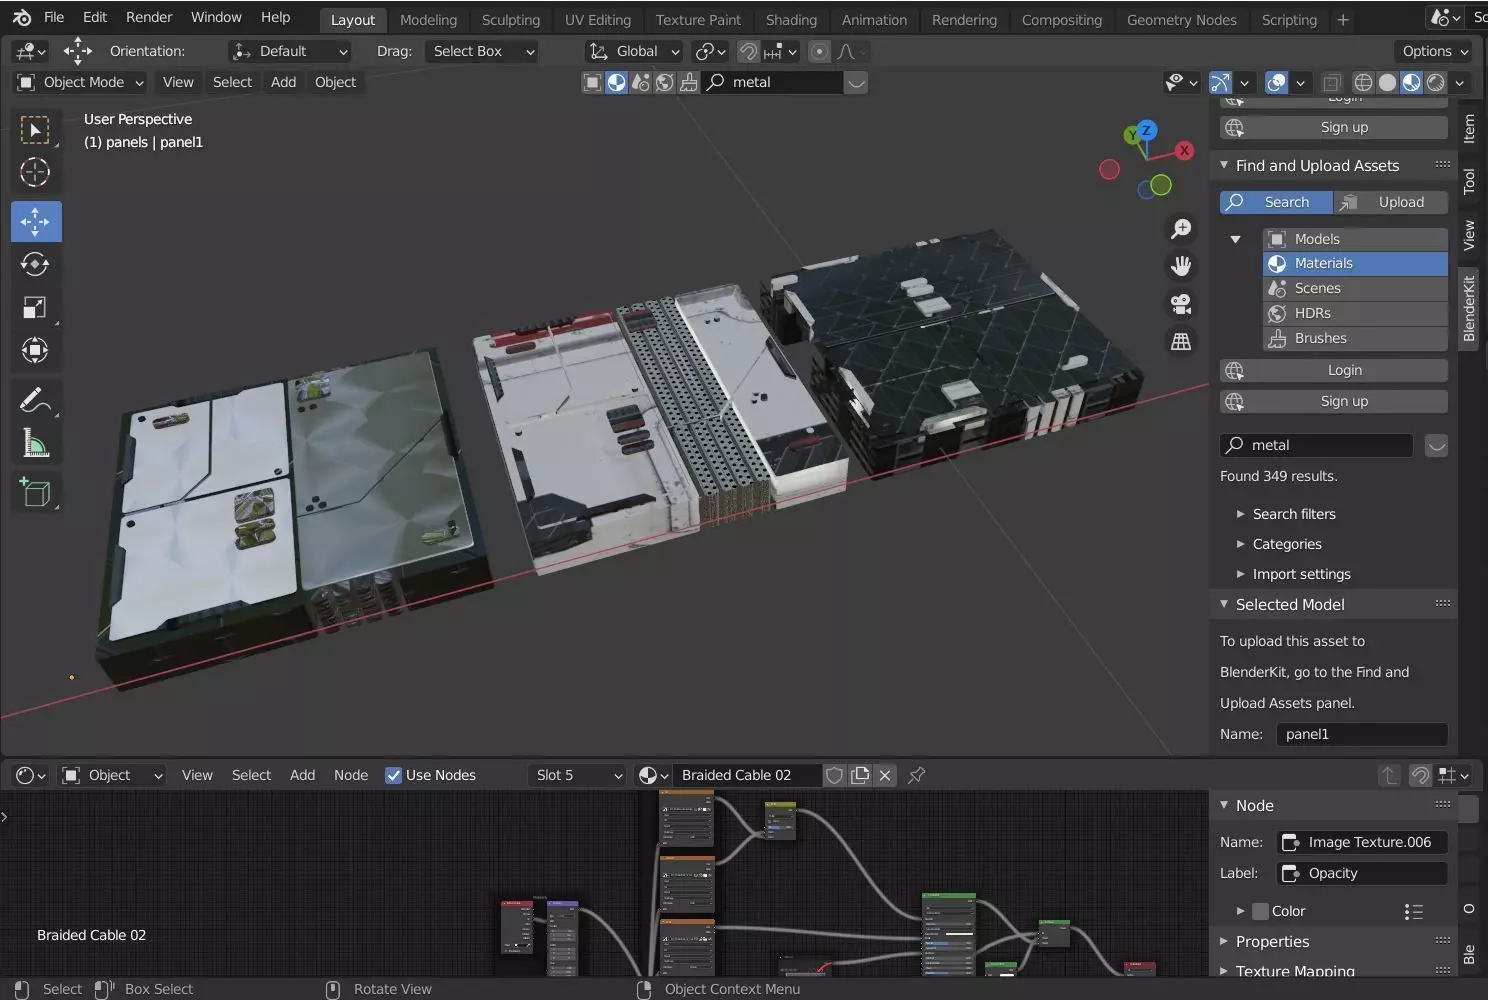Click the BlenderKit HDR icon in header
1488x1000 pixels.
[x=664, y=82]
